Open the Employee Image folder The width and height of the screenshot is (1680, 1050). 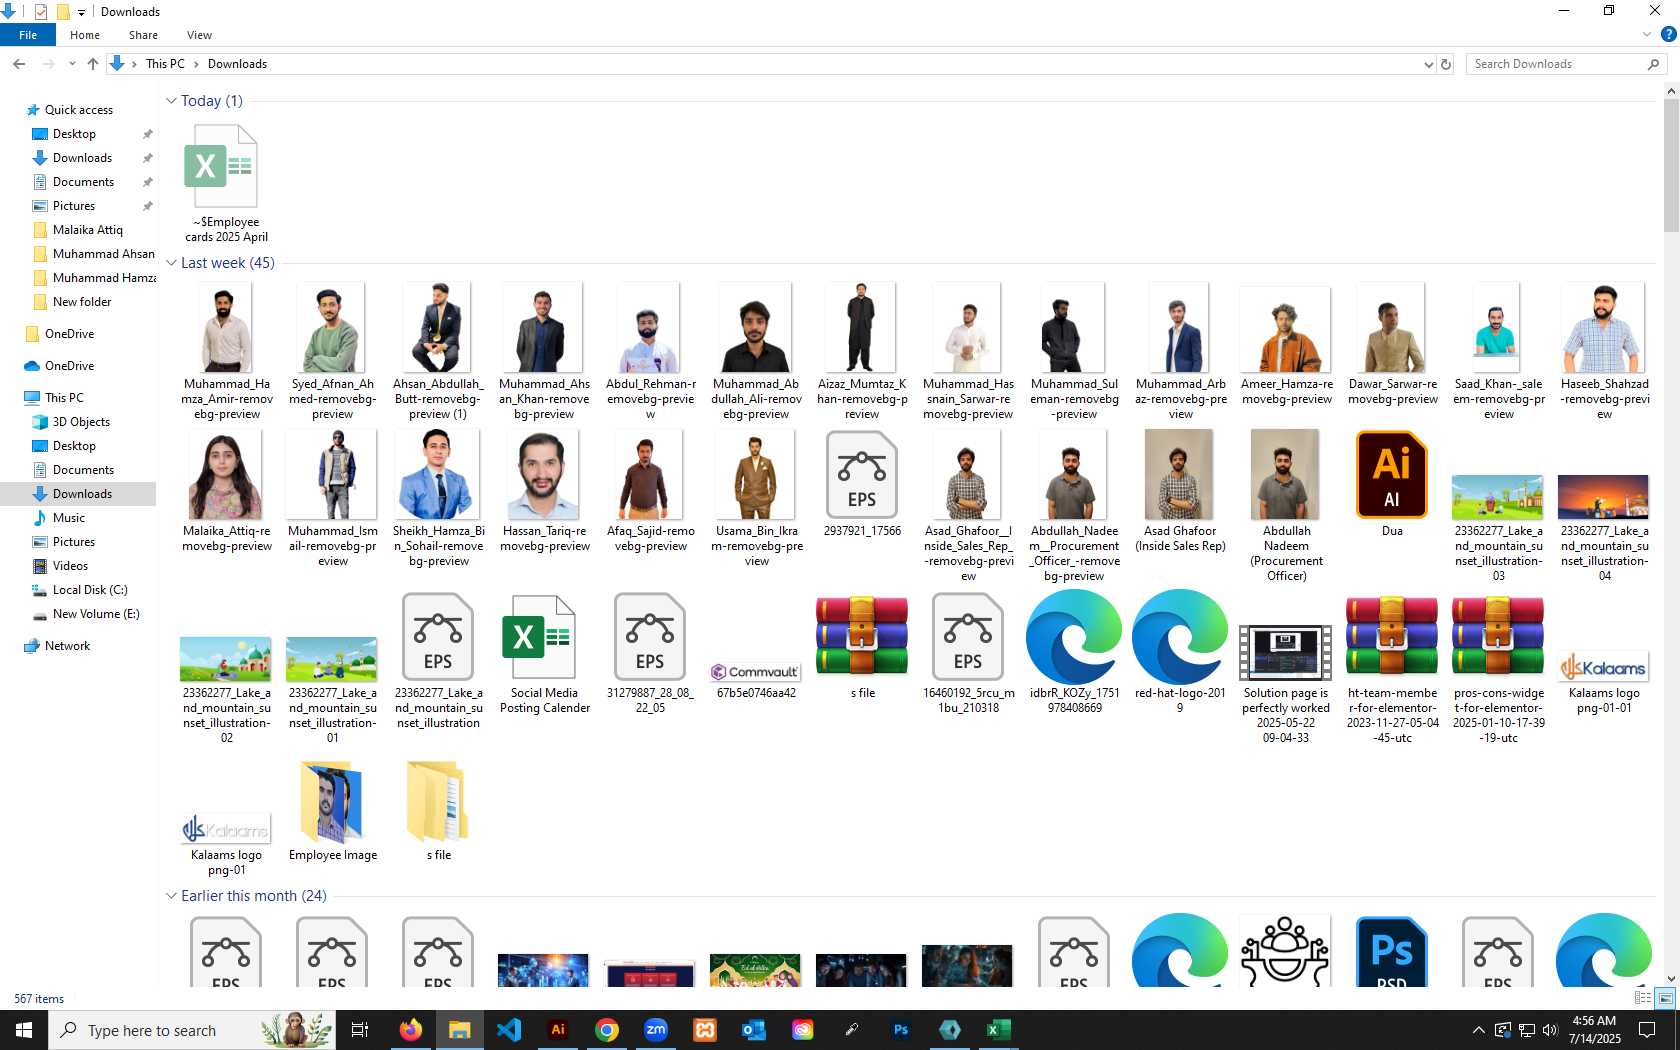pos(332,810)
